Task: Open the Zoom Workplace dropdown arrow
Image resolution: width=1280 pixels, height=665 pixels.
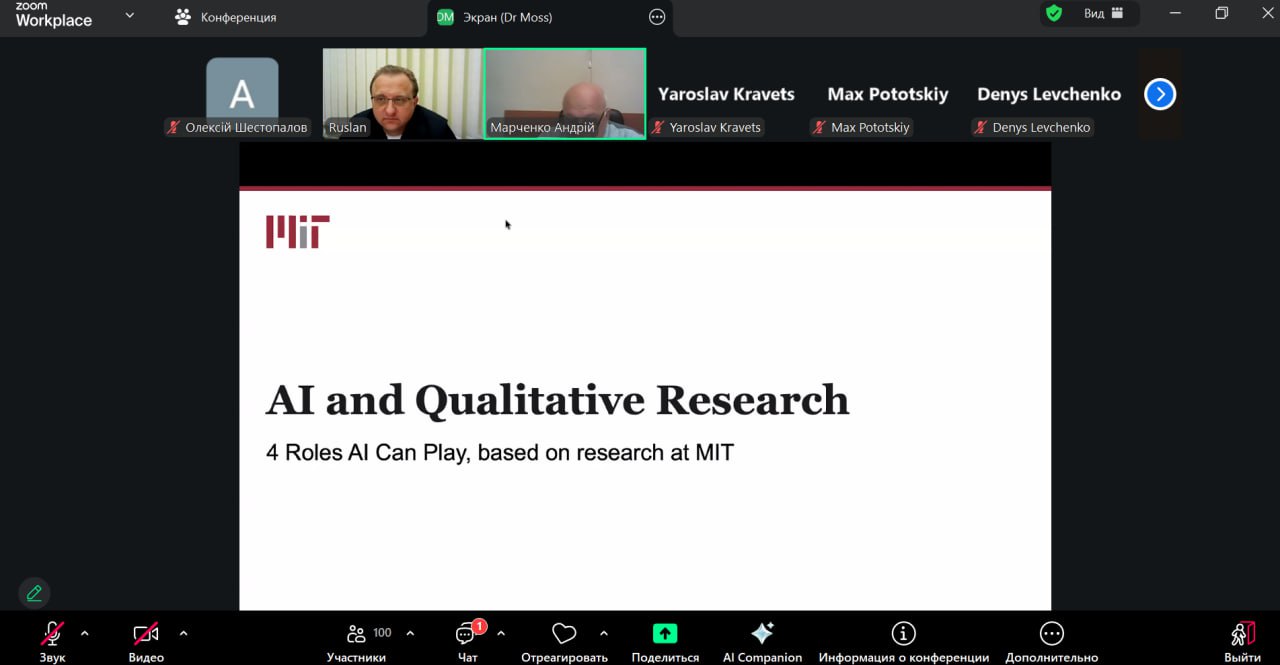Action: [129, 15]
